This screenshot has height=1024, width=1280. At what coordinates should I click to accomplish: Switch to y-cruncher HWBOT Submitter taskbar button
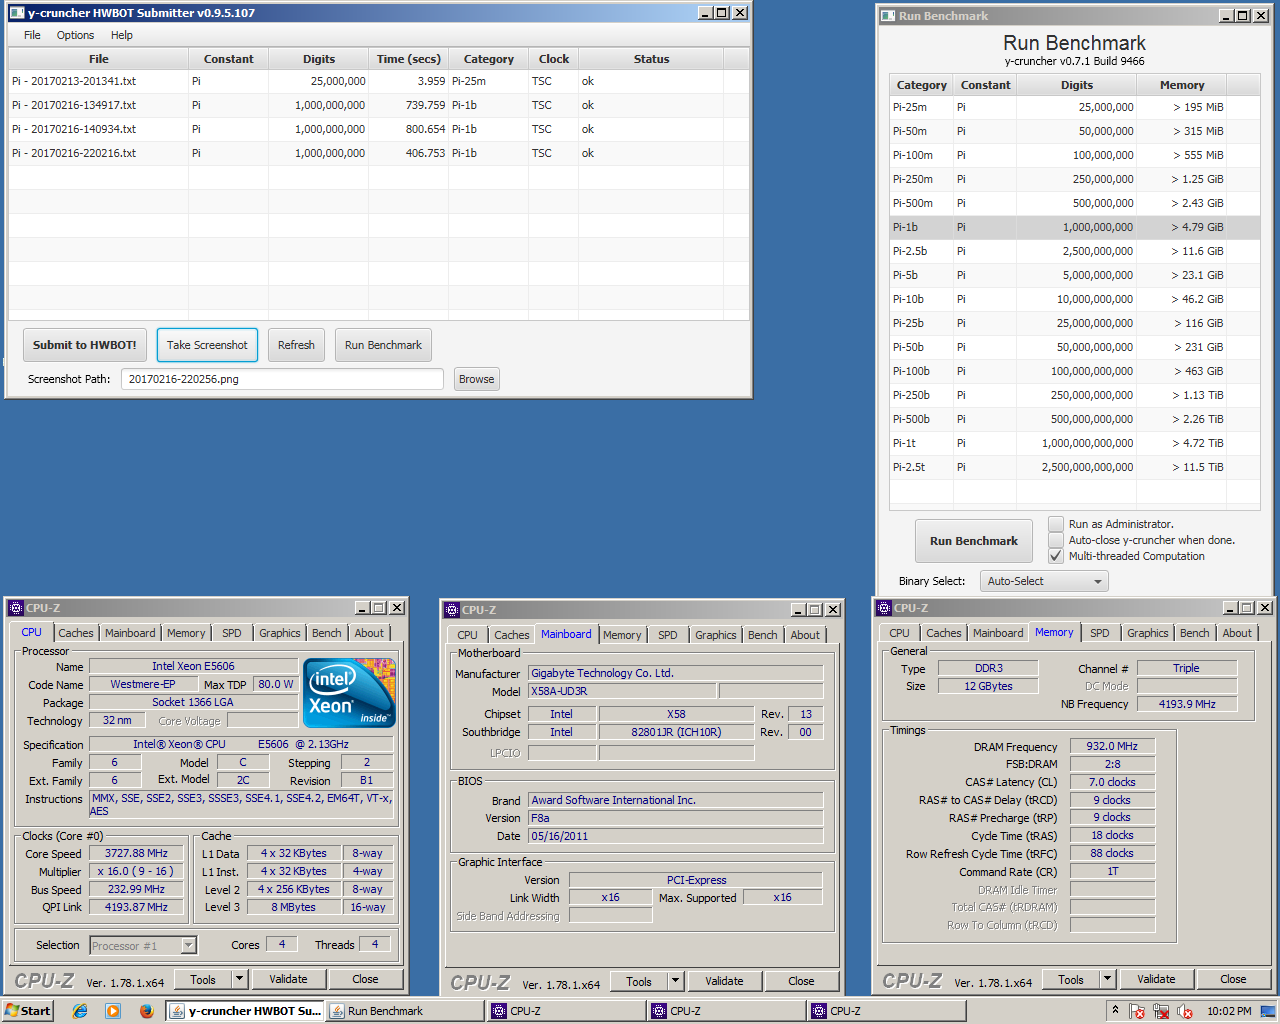pos(246,1011)
